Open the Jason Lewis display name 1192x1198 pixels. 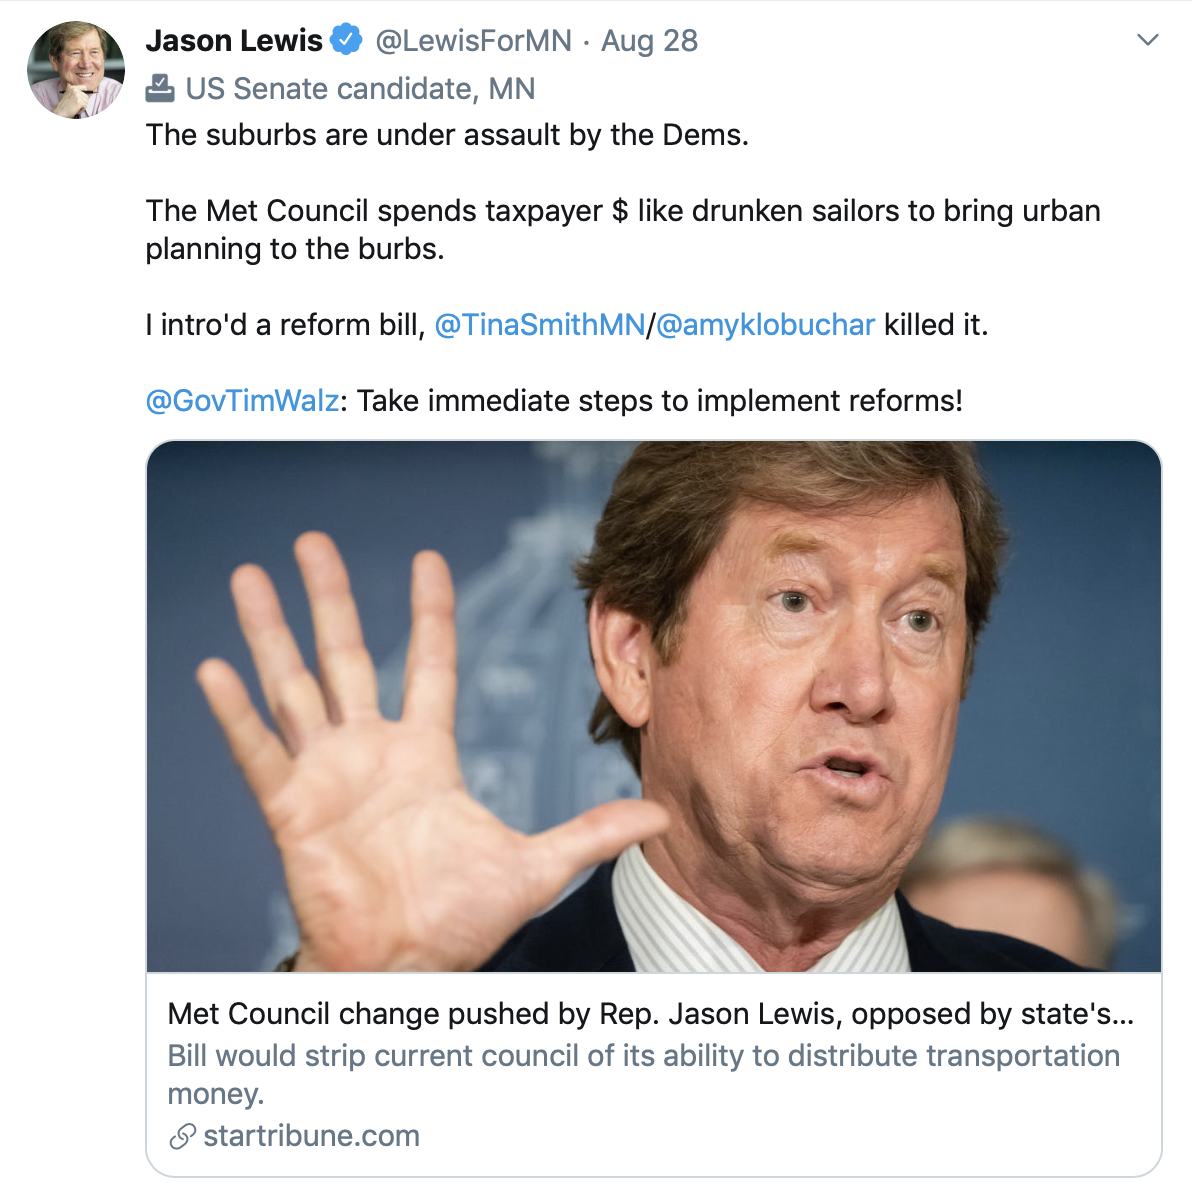(x=234, y=40)
